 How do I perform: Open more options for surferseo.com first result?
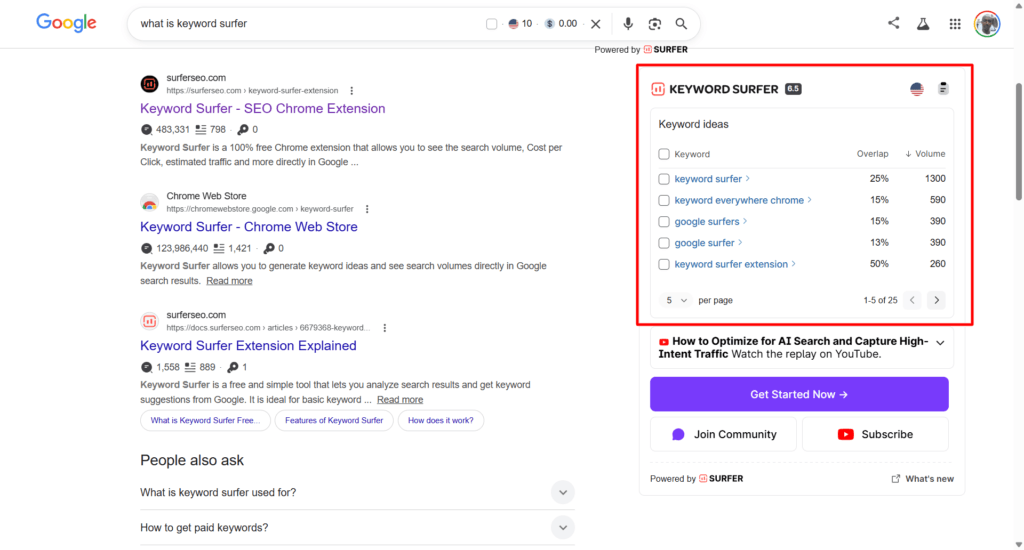[x=351, y=91]
